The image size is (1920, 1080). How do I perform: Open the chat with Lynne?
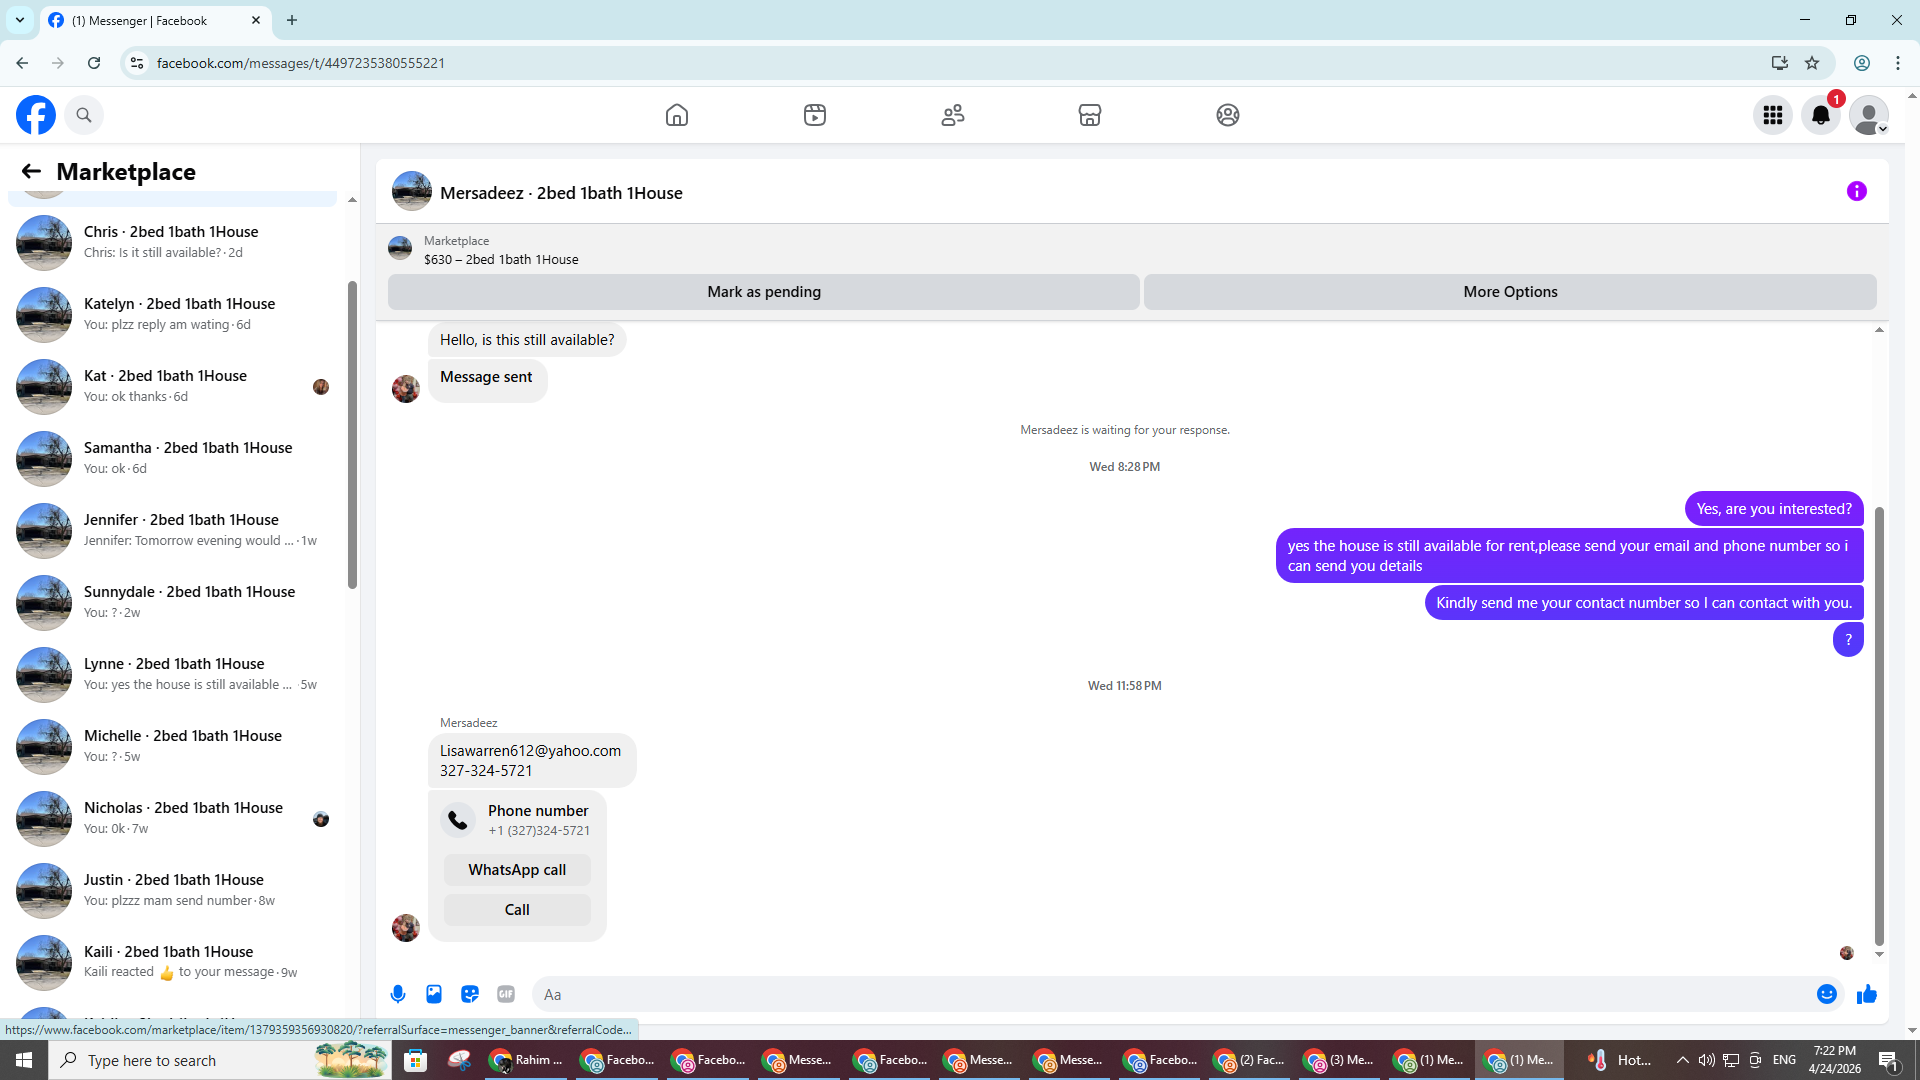172,674
